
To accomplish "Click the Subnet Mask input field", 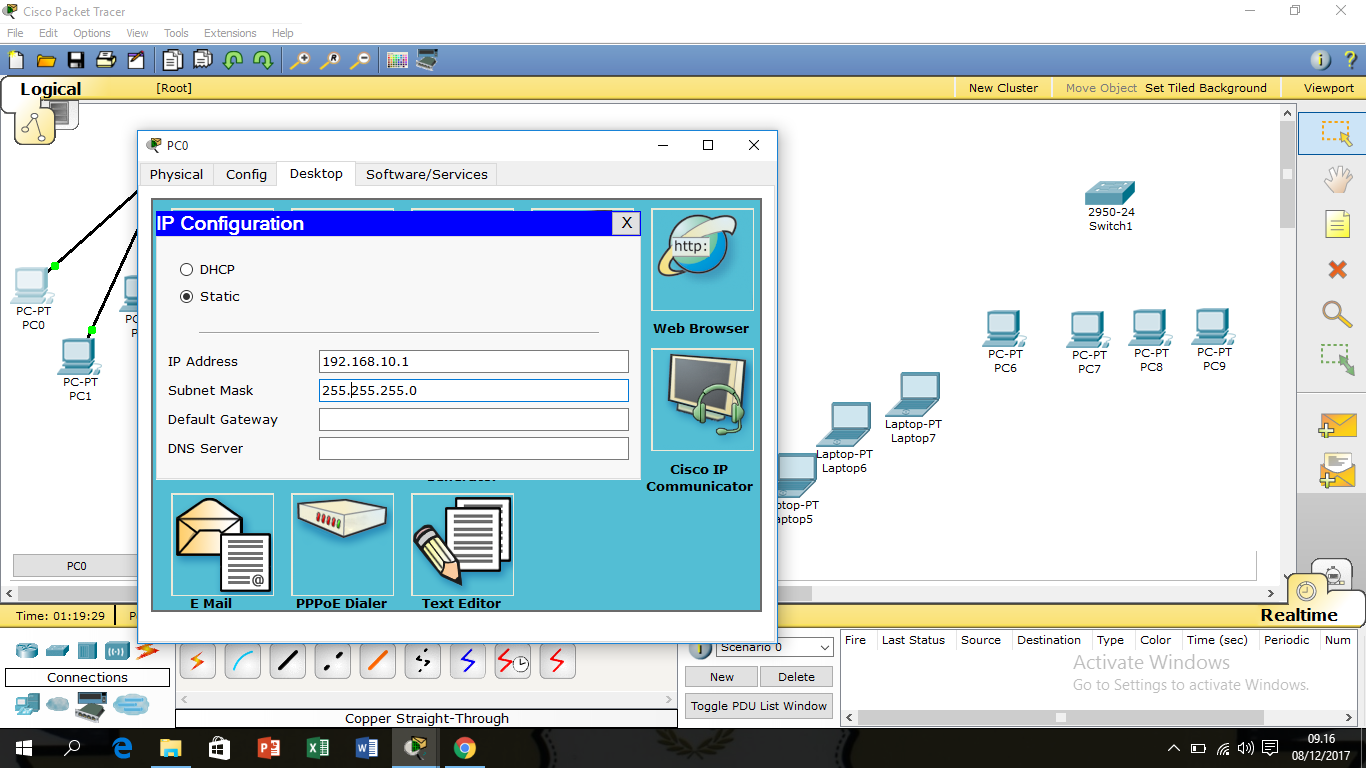I will (474, 391).
